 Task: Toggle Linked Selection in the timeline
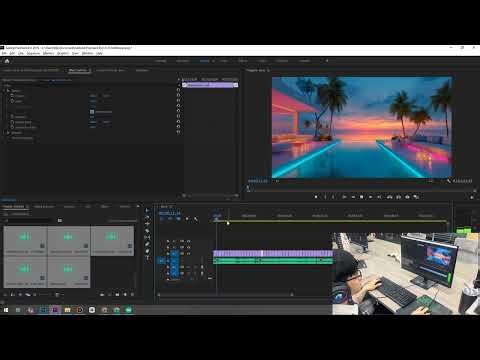coord(178,219)
